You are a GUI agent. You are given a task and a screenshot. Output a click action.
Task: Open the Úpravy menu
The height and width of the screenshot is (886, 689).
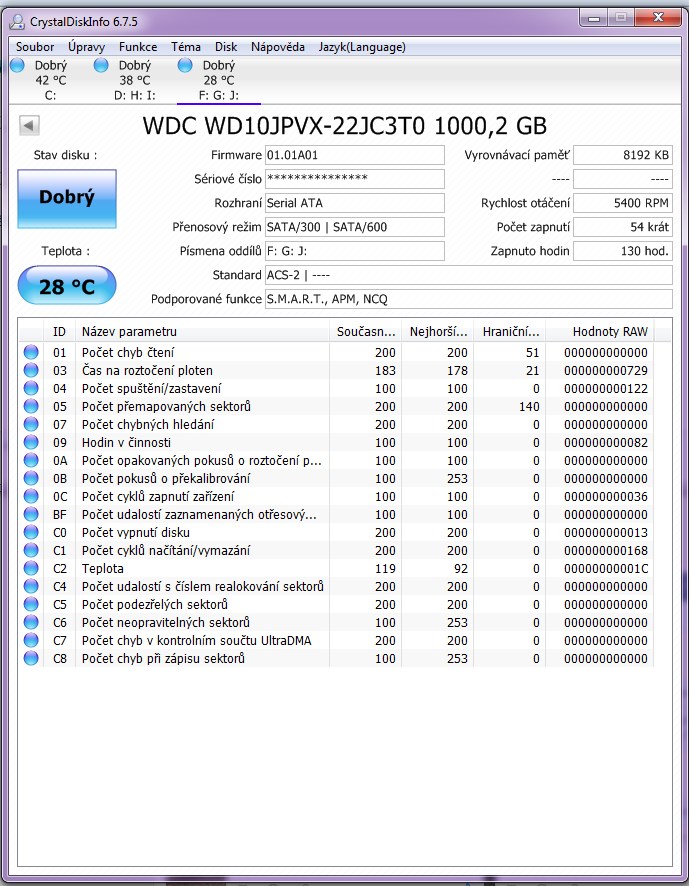(x=86, y=47)
